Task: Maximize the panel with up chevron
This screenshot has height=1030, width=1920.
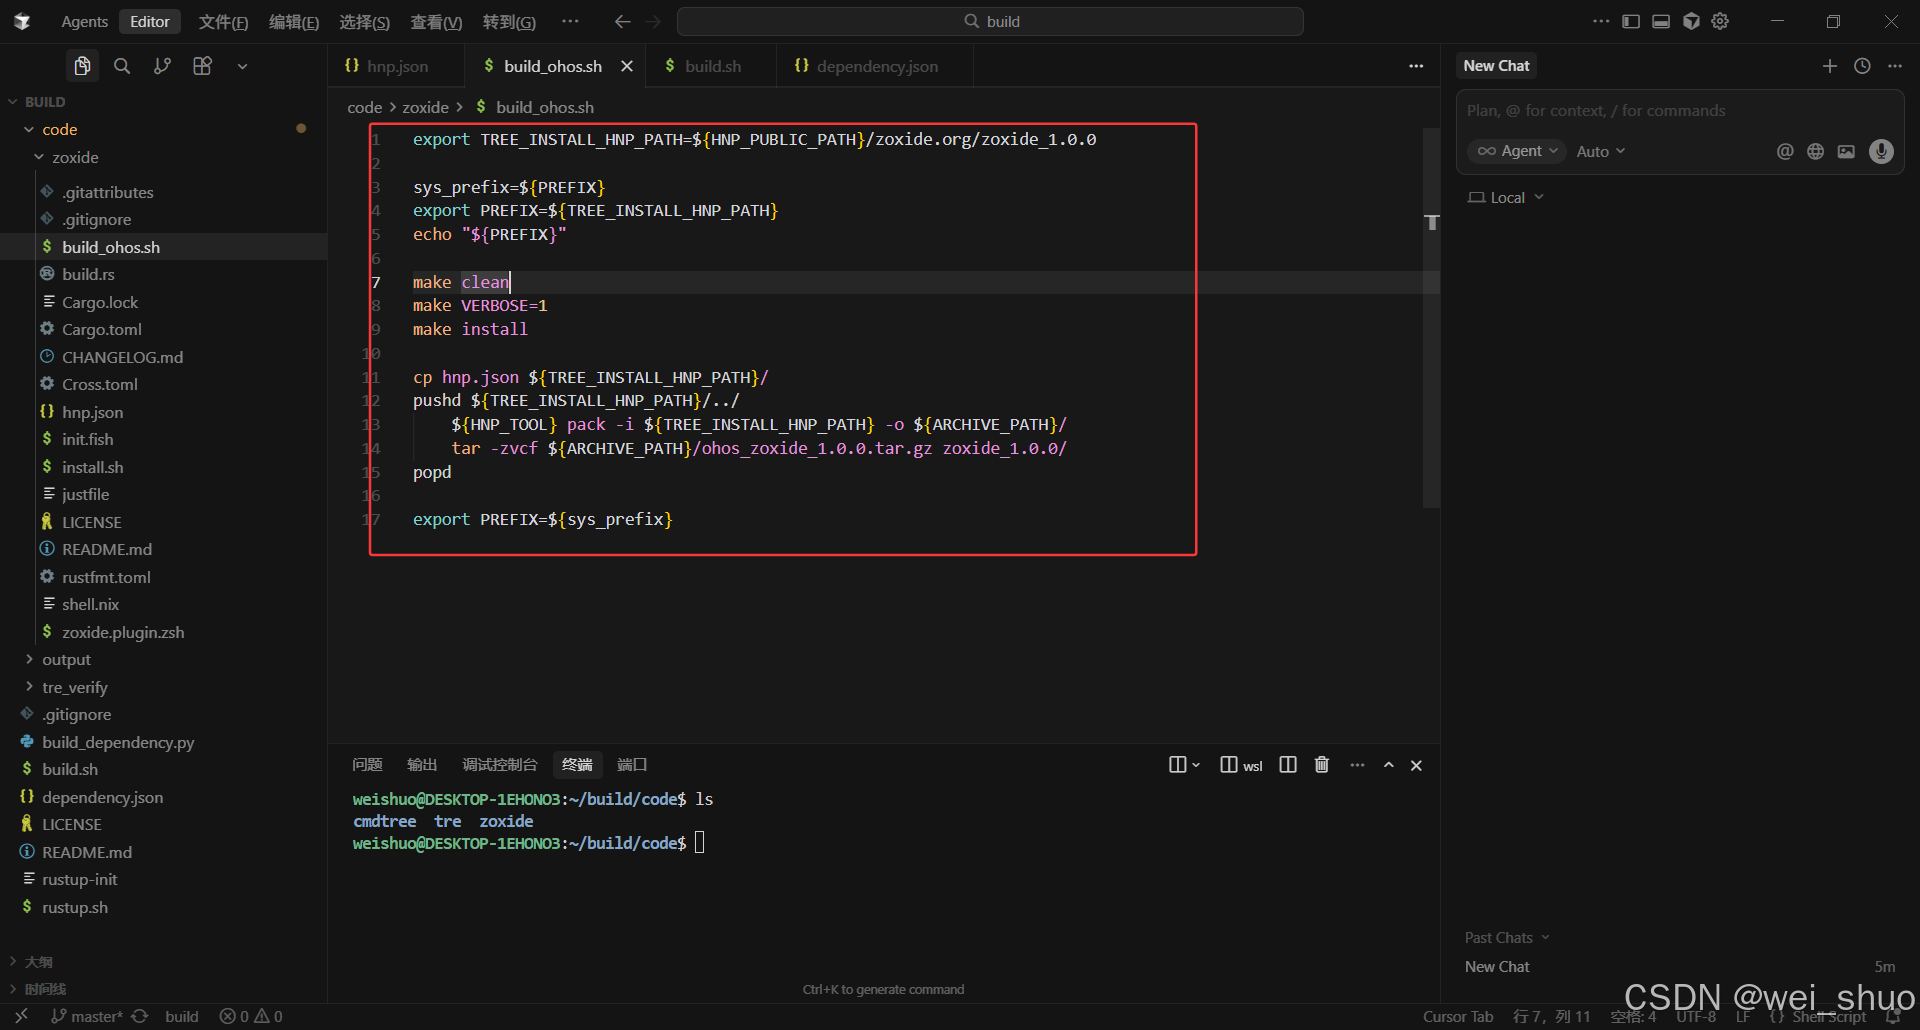Action: [x=1388, y=765]
